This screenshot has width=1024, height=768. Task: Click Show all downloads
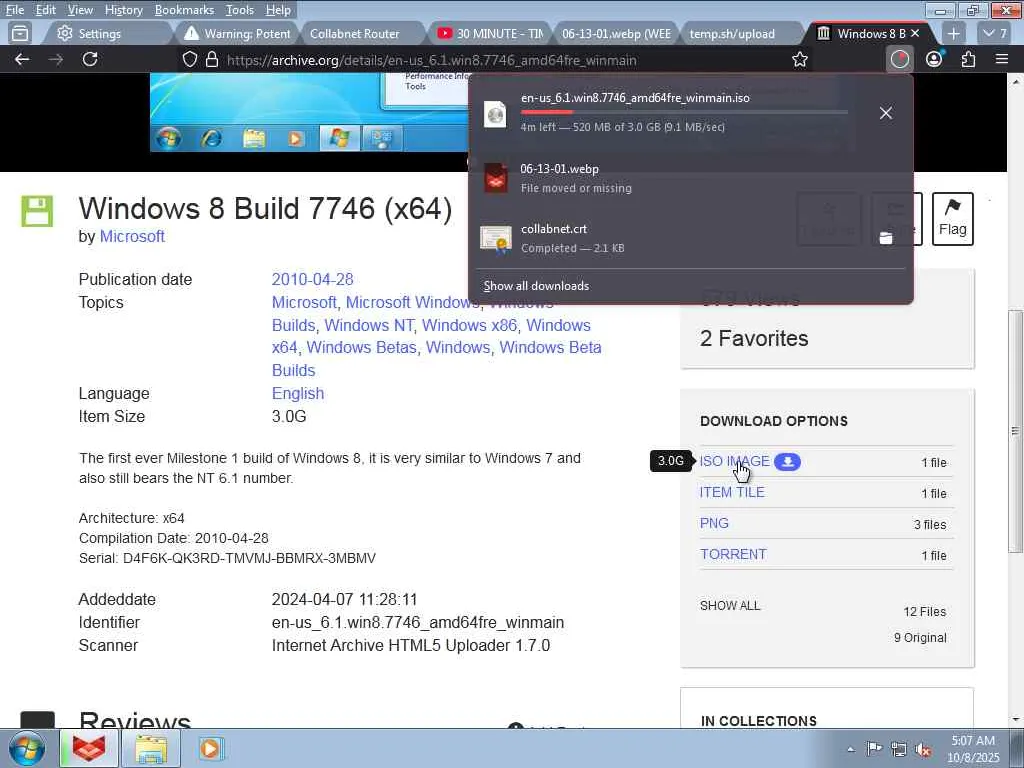point(536,286)
